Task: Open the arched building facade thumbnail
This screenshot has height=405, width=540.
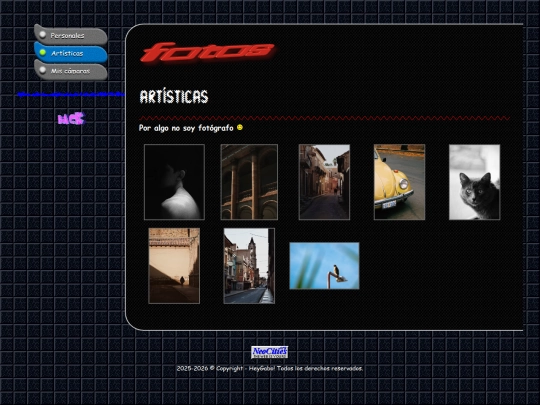Action: coord(249,182)
